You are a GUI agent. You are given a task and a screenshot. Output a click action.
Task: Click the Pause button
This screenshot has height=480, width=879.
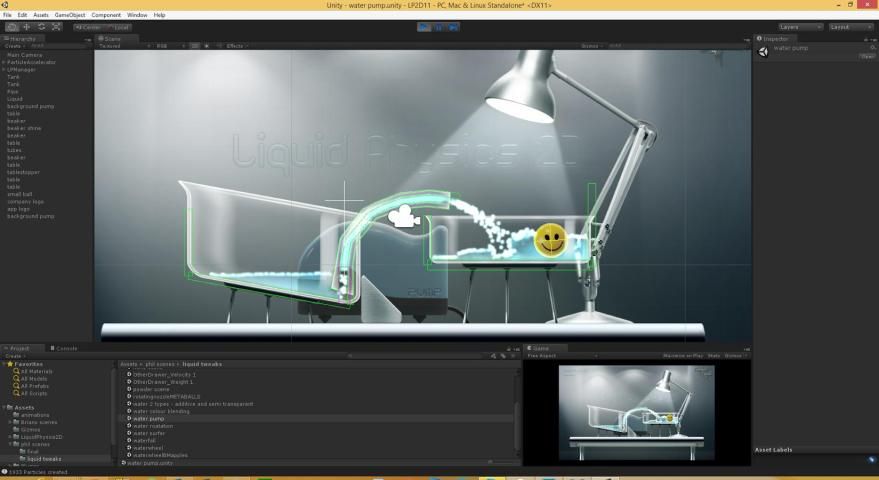pos(439,27)
